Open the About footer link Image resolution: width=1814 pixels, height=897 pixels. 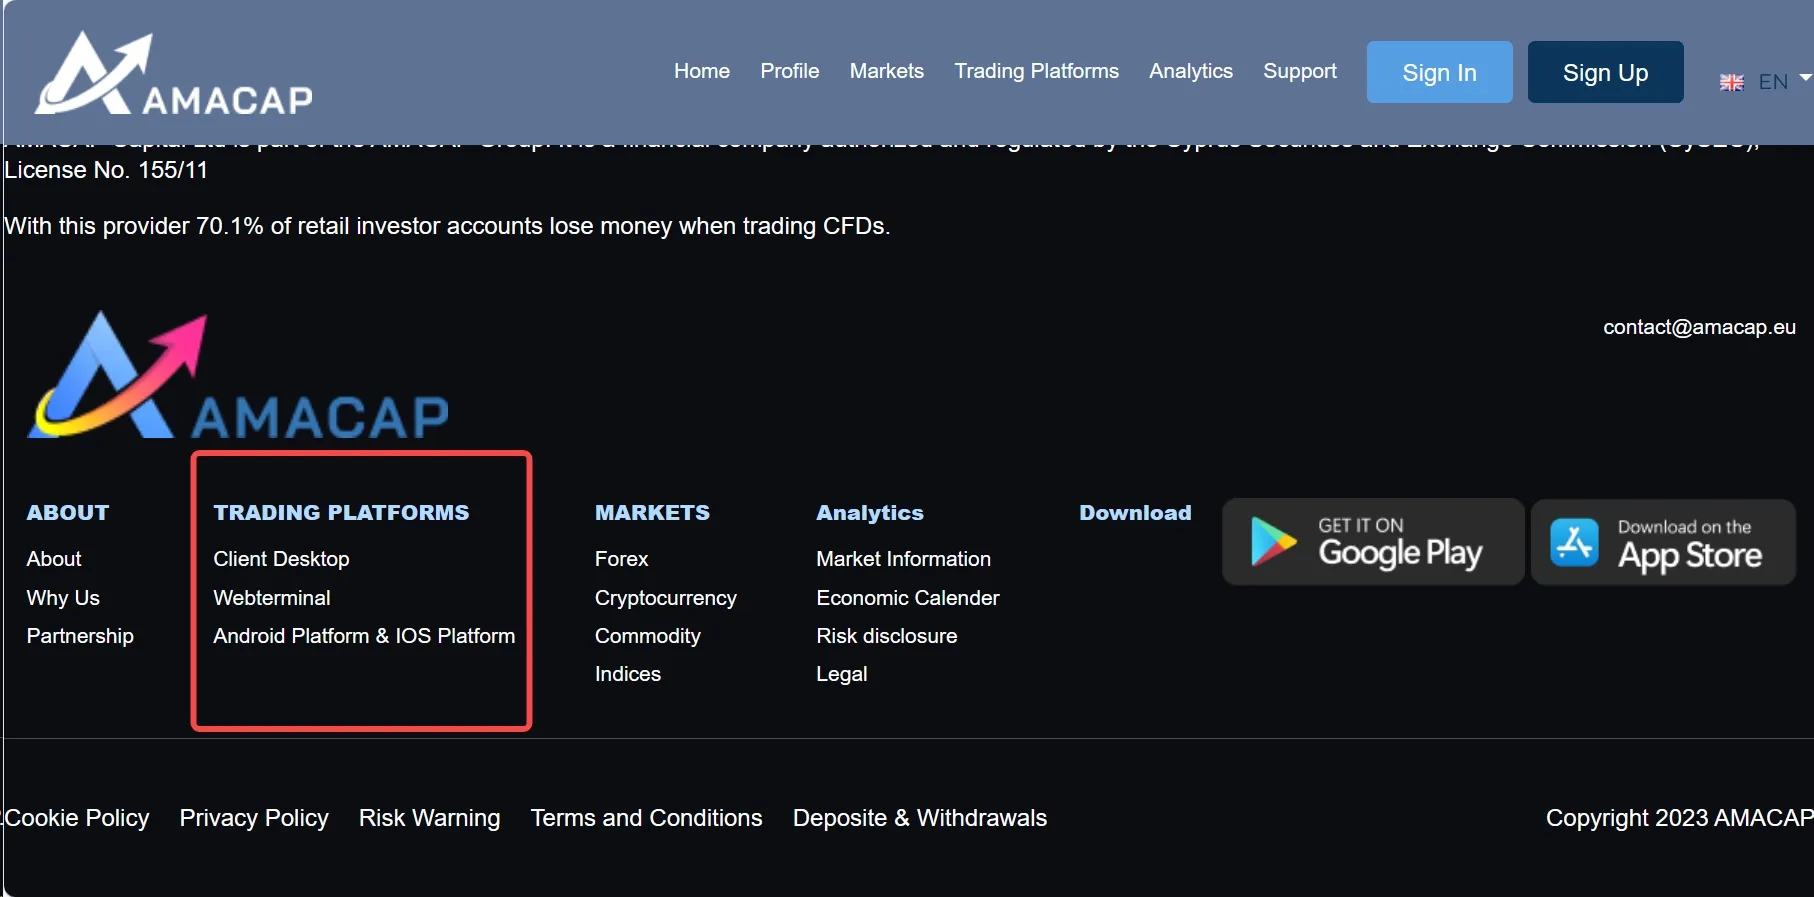(54, 559)
